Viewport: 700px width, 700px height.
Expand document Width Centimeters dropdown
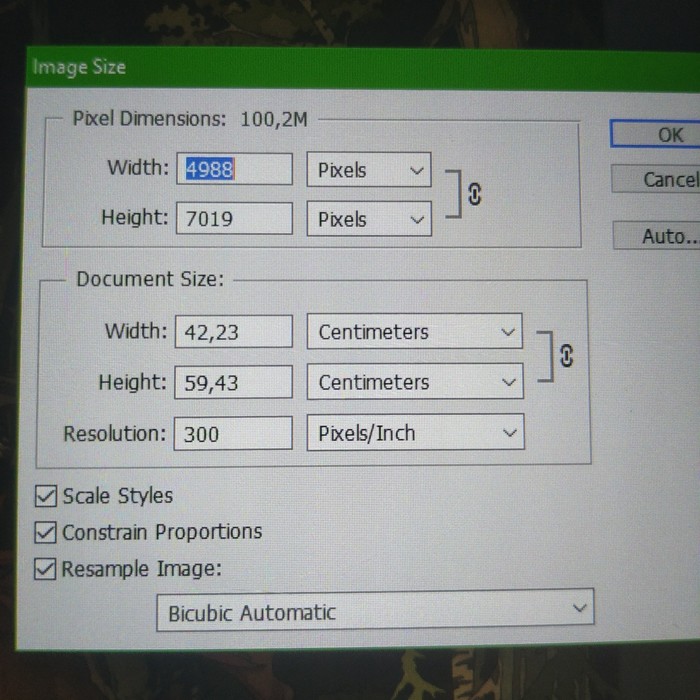414,332
